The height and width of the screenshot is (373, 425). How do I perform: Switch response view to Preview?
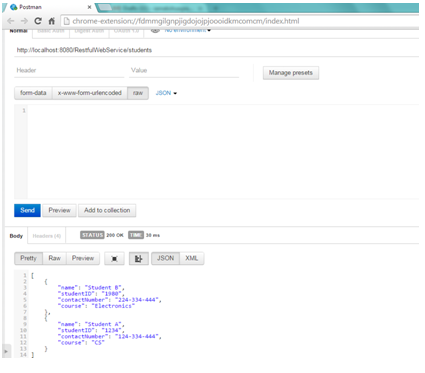tap(83, 258)
